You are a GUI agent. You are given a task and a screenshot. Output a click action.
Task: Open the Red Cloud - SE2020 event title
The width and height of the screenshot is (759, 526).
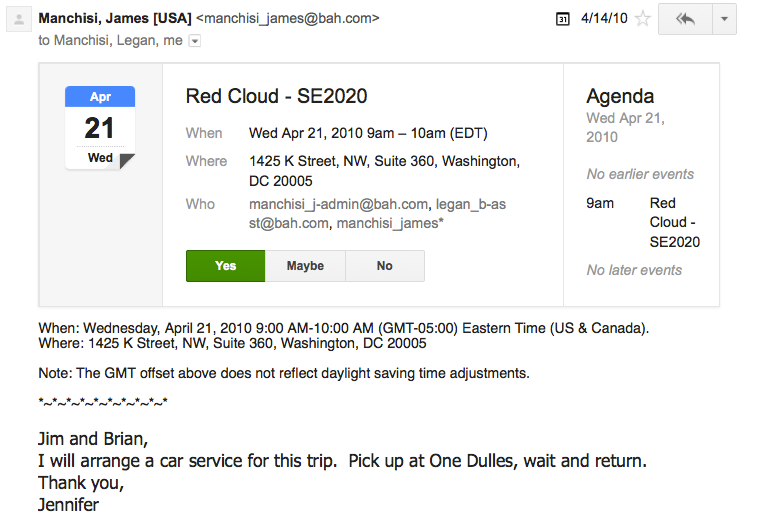pos(276,96)
